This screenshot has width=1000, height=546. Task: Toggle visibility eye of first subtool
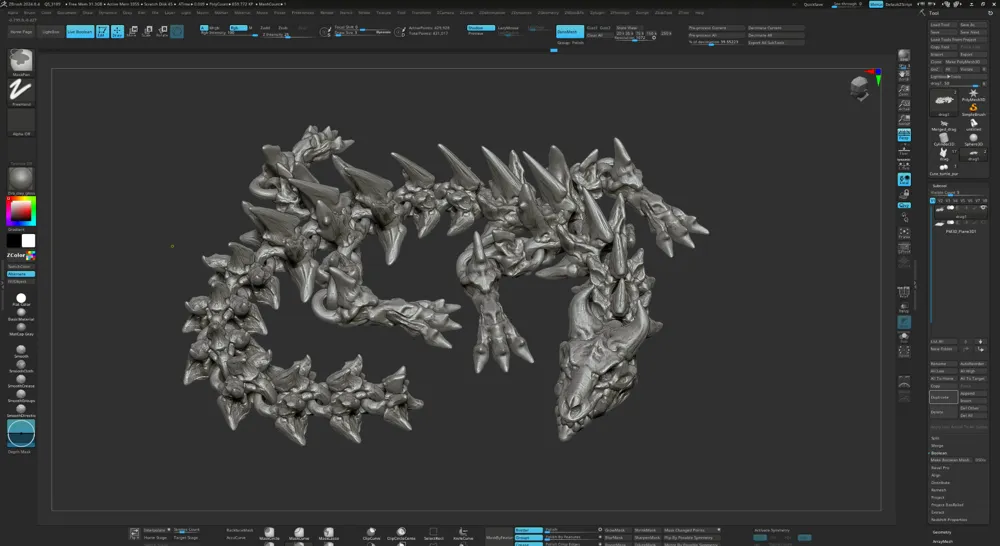coord(983,208)
